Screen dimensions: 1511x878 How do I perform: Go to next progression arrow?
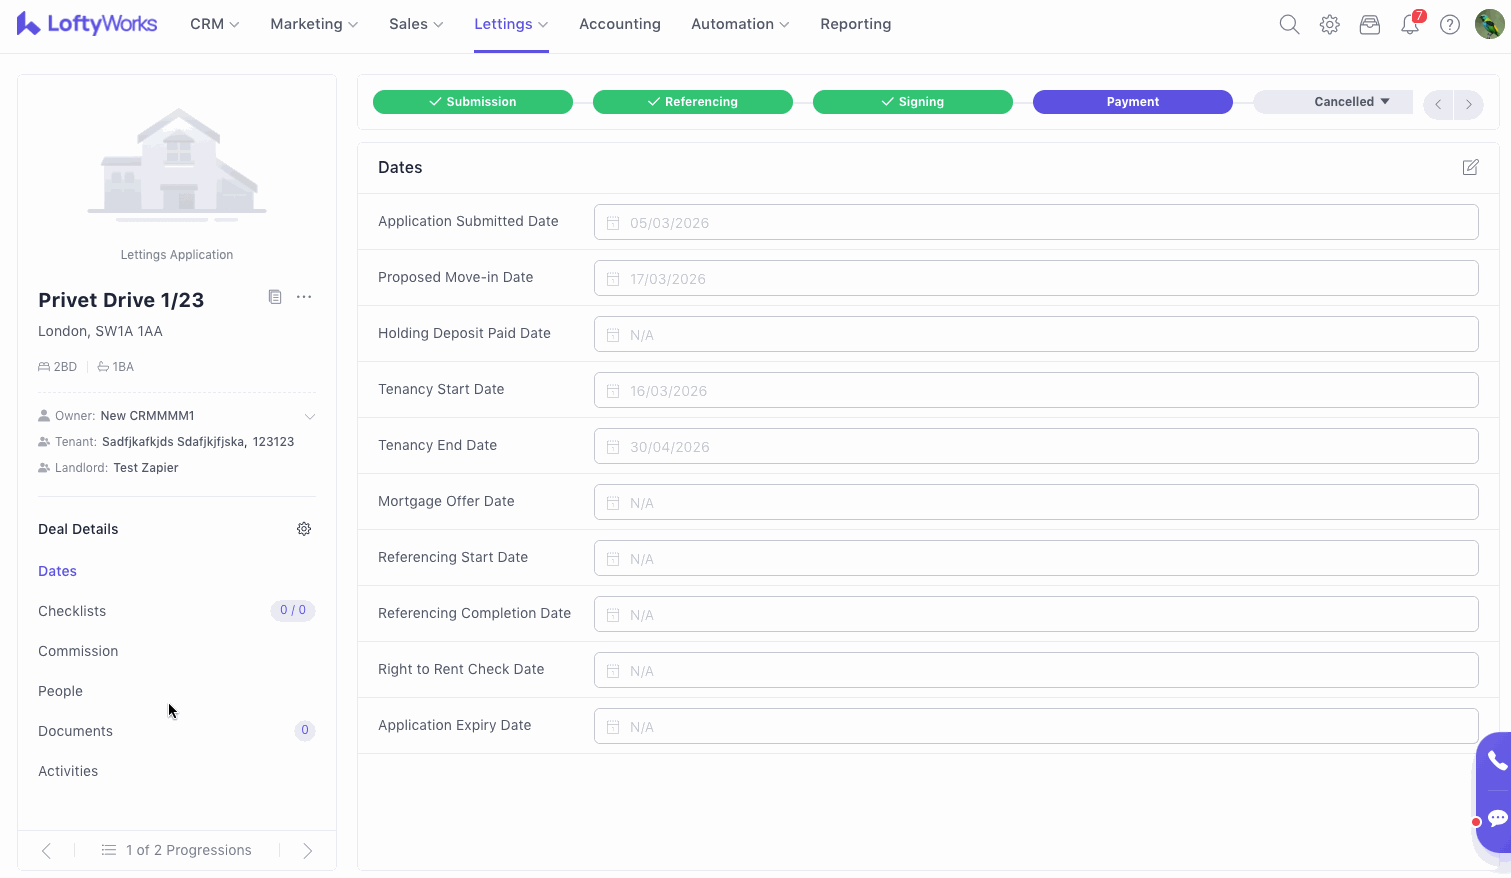(x=307, y=851)
